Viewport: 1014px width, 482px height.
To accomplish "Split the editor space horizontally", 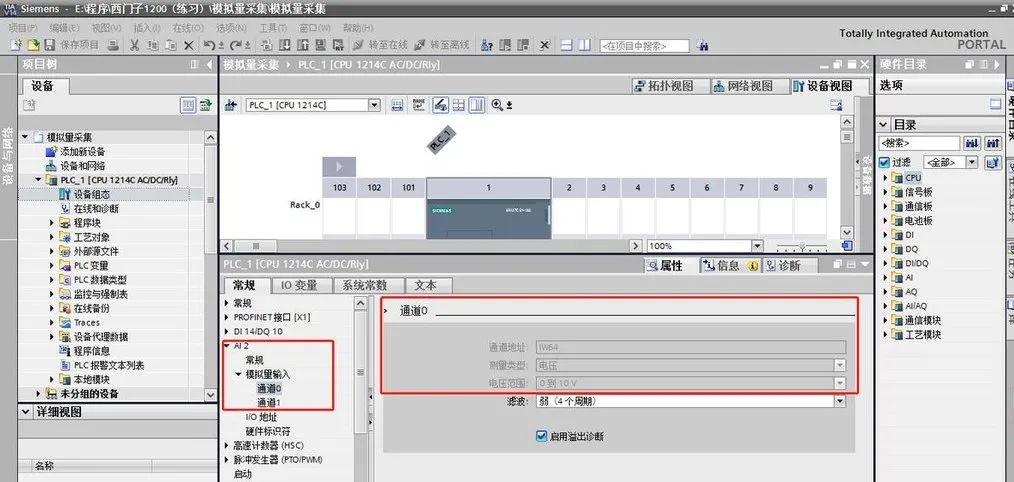I will [566, 45].
